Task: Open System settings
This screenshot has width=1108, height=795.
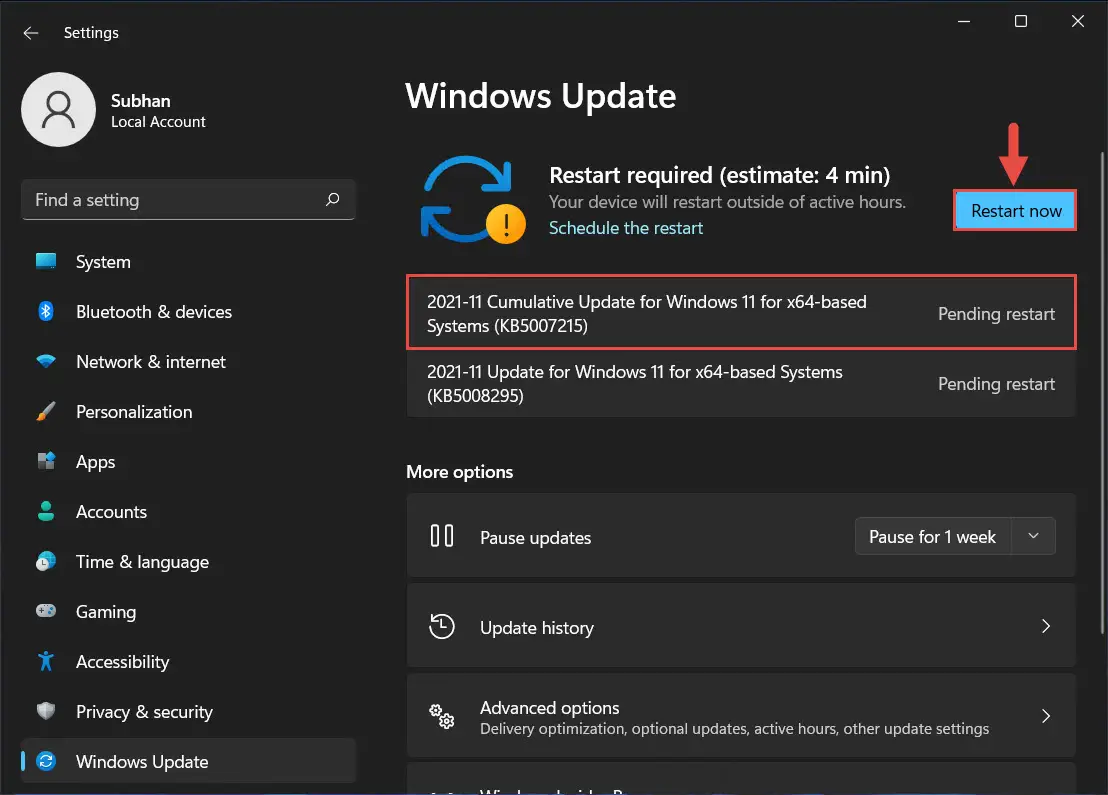Action: click(188, 261)
